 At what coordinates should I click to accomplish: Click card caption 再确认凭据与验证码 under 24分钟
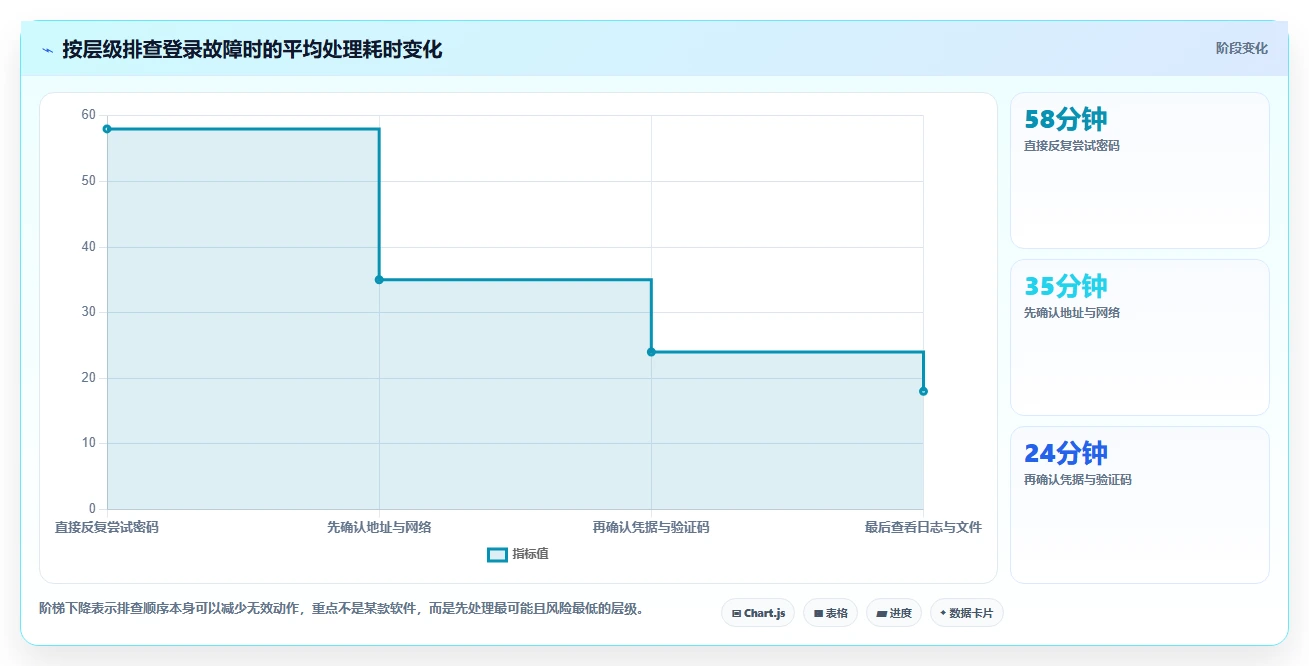coord(1078,480)
